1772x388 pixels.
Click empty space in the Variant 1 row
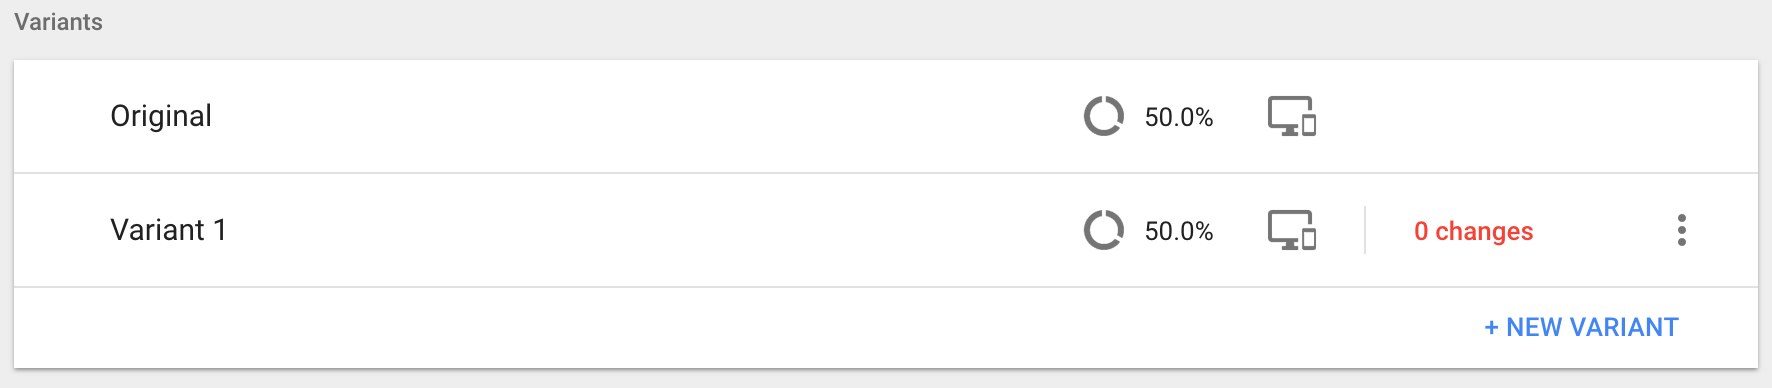[x=640, y=230]
